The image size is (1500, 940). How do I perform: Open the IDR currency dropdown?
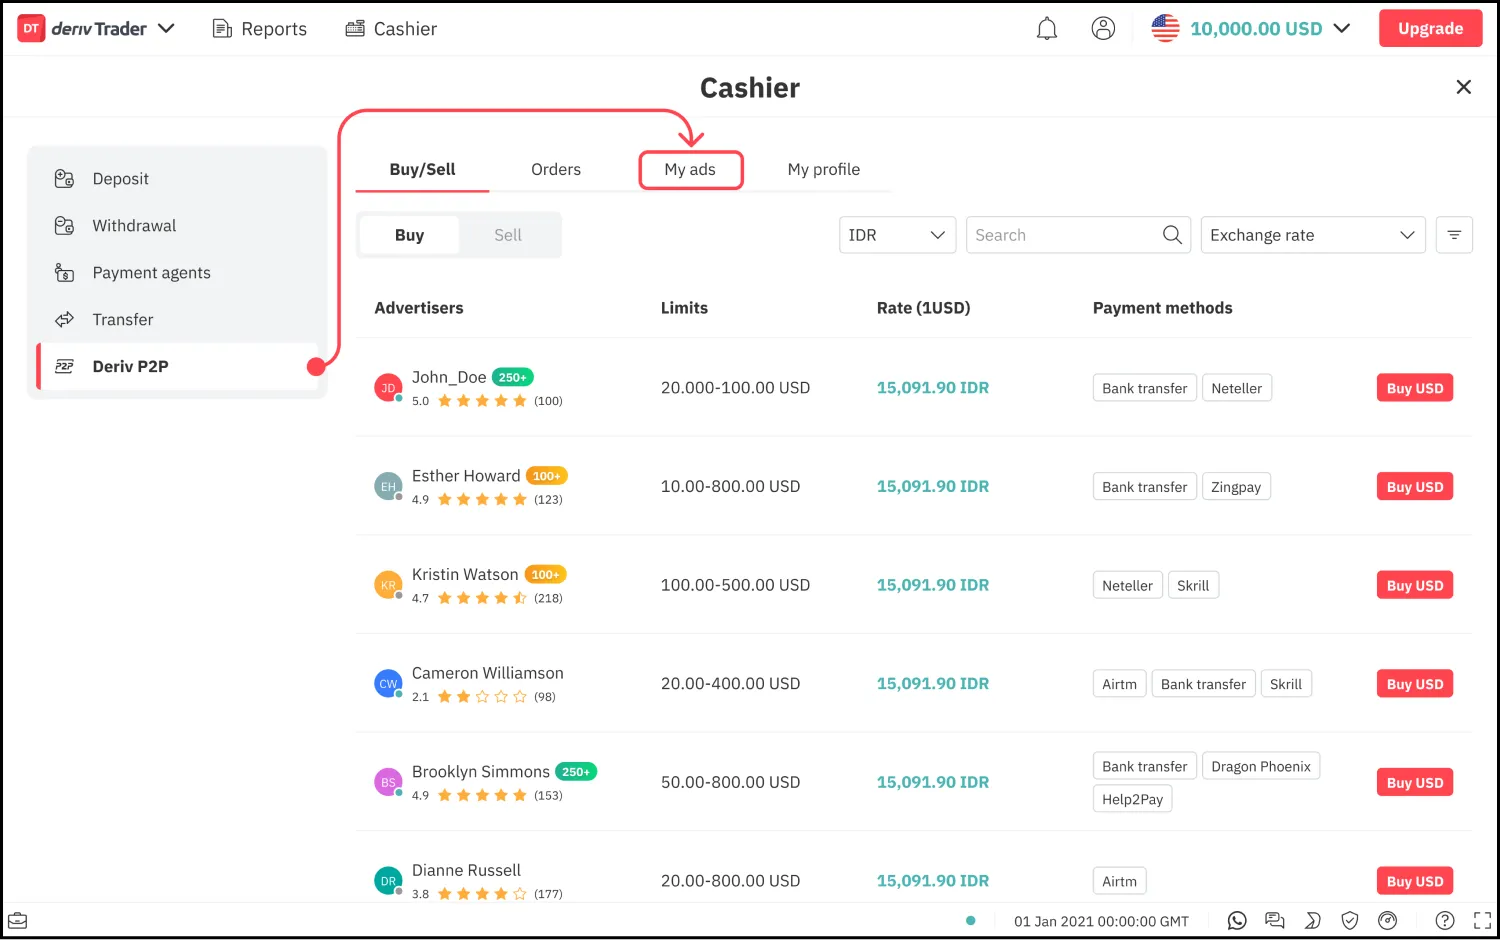(897, 235)
